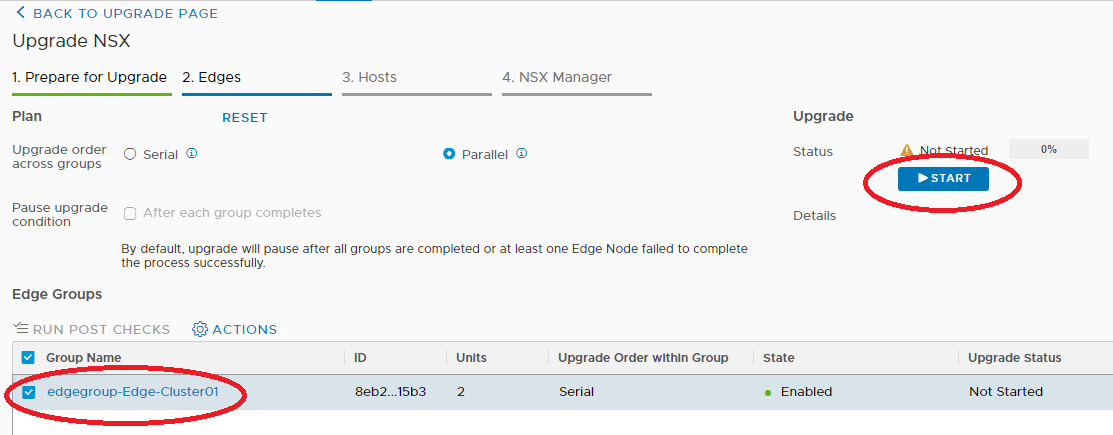
Task: Click the START upgrade button
Action: (943, 179)
